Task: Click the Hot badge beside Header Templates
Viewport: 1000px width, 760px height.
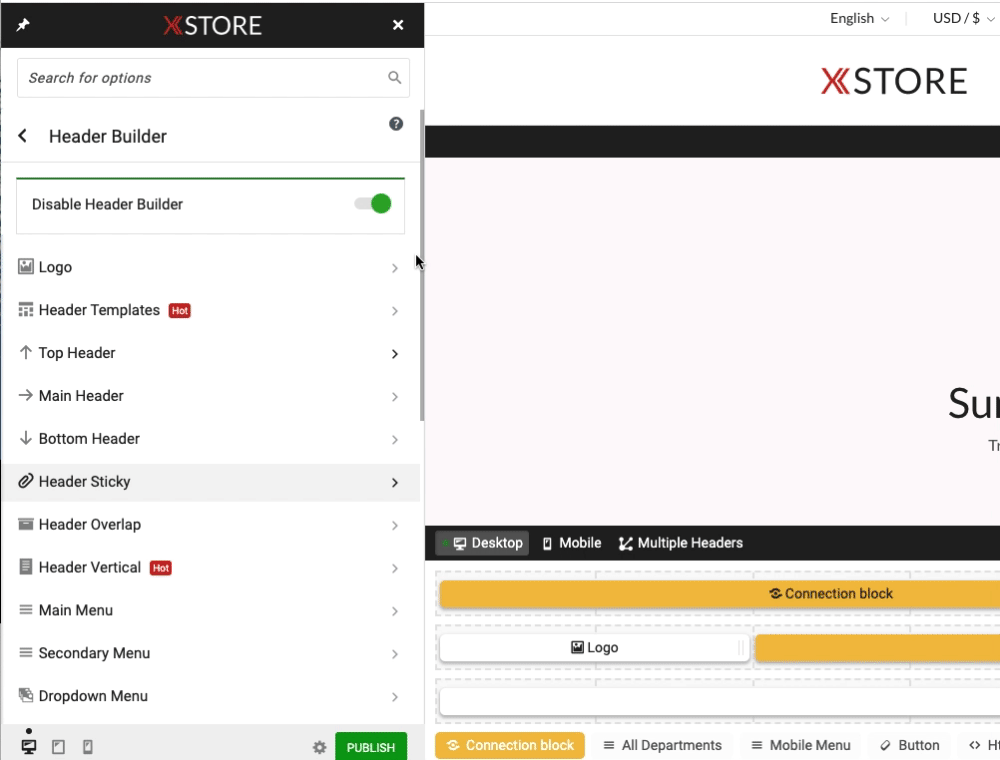Action: point(180,311)
